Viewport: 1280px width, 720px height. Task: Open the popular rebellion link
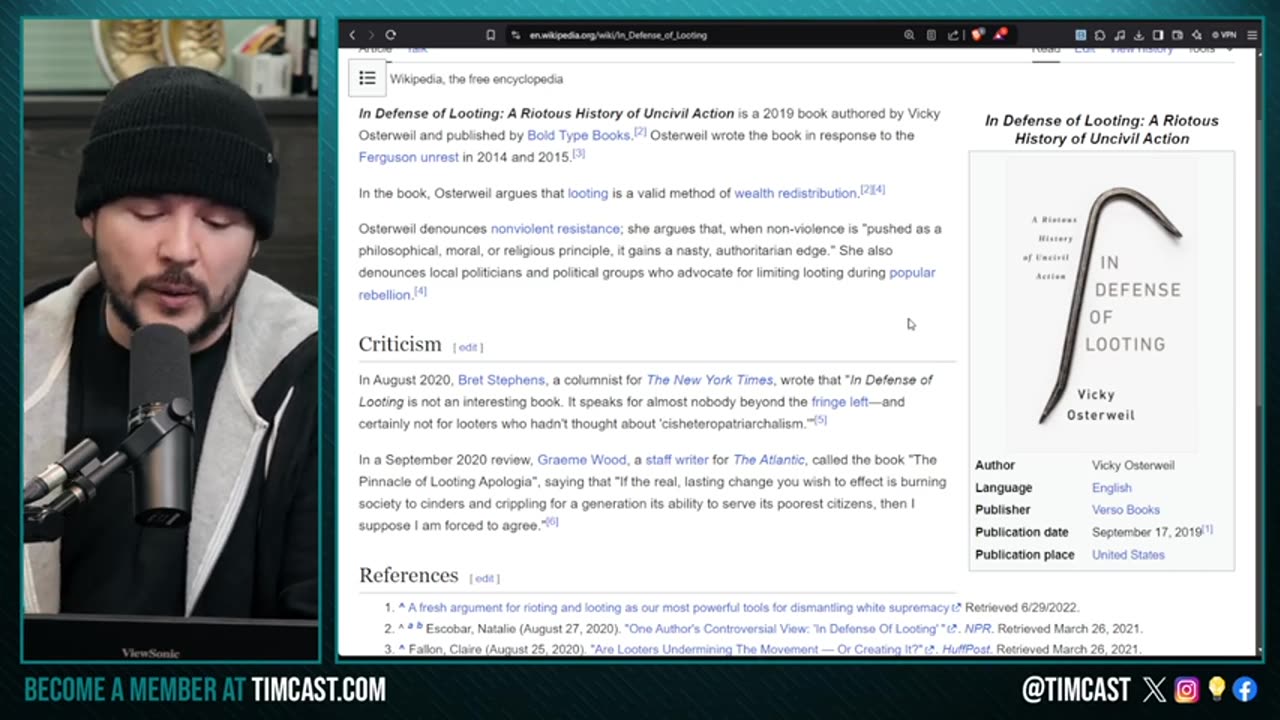point(912,273)
